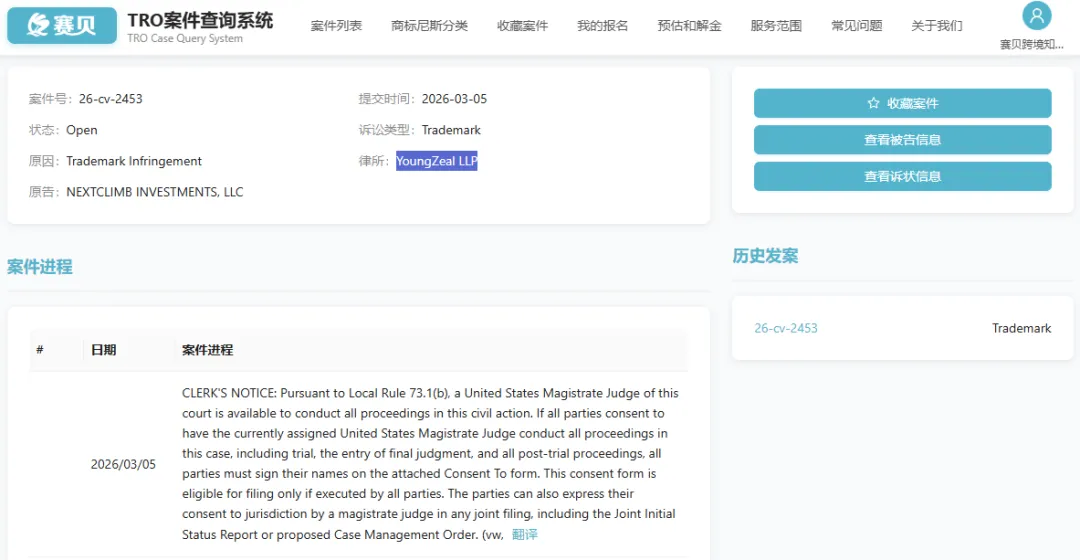1080x560 pixels.
Task: Open 常见问题 menu
Action: click(x=857, y=25)
